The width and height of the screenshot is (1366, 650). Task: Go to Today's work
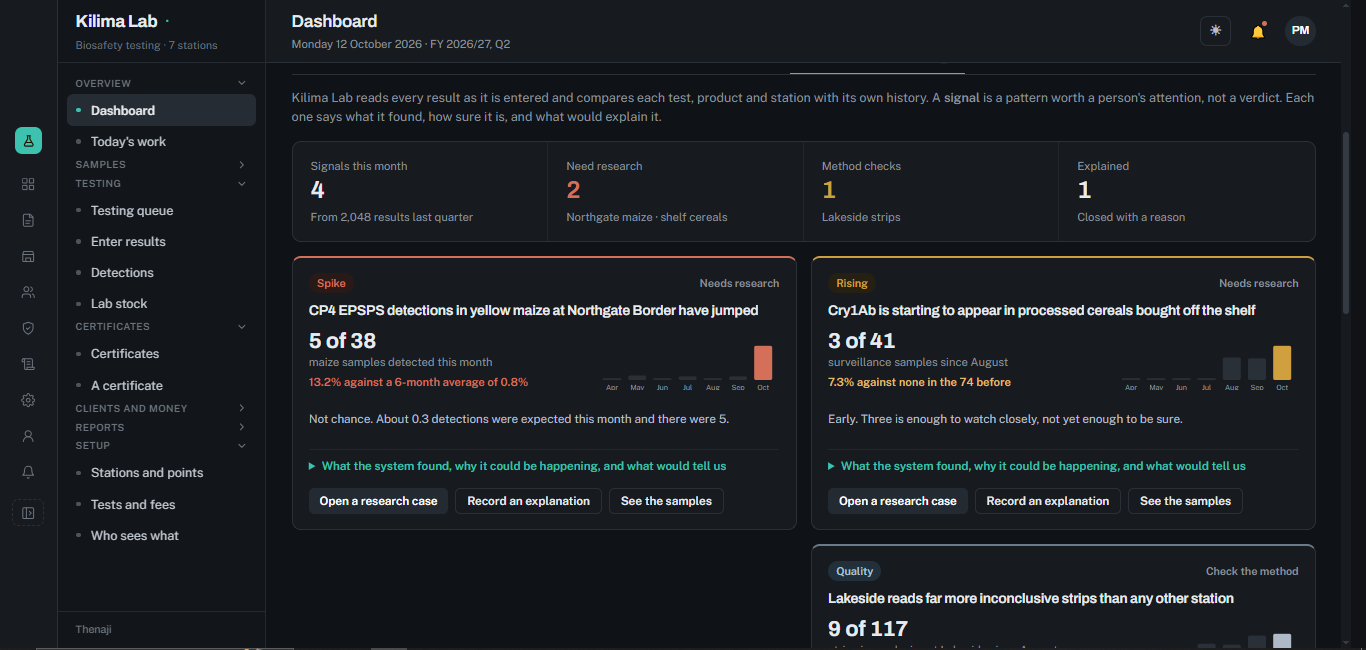161,141
